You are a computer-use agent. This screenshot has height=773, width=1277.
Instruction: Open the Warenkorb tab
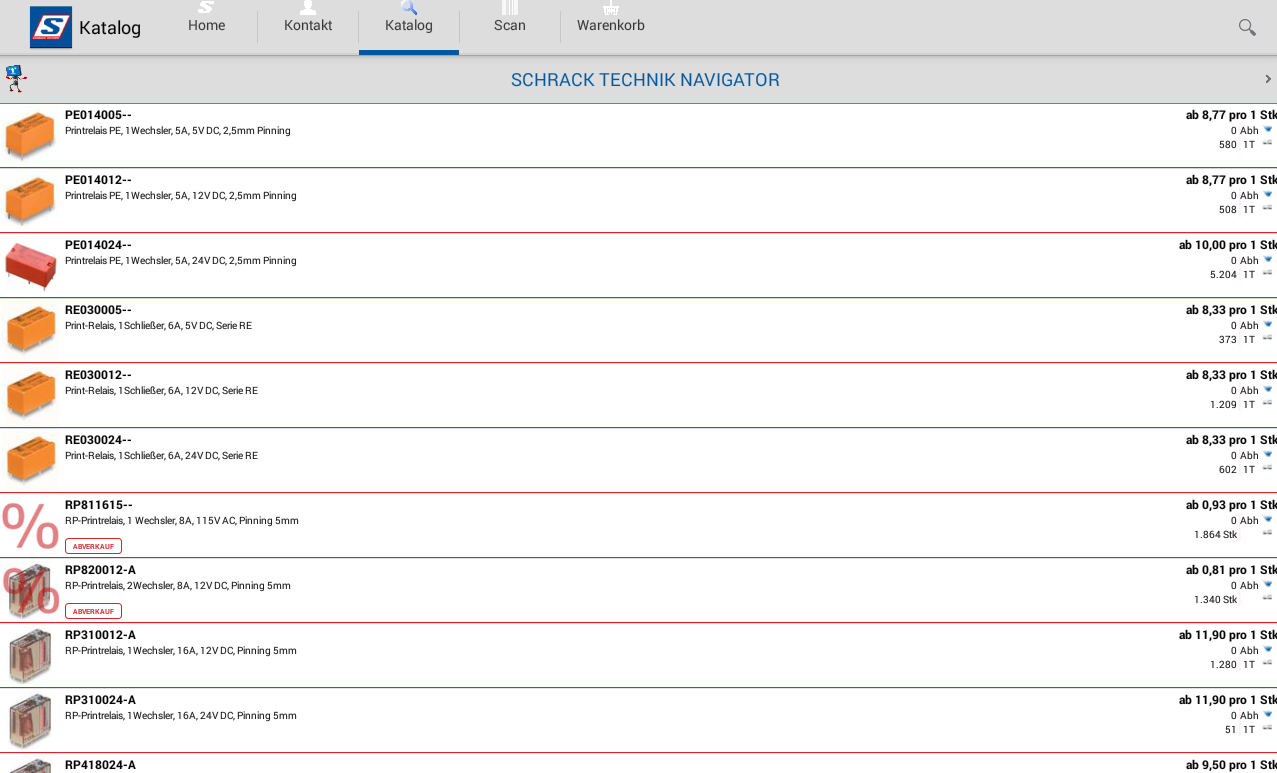pyautogui.click(x=611, y=27)
